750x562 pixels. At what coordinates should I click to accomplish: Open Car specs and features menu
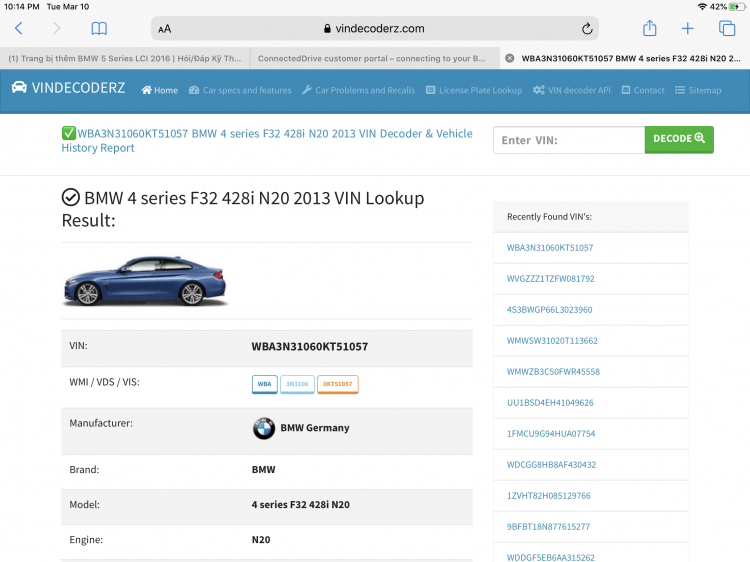click(240, 90)
